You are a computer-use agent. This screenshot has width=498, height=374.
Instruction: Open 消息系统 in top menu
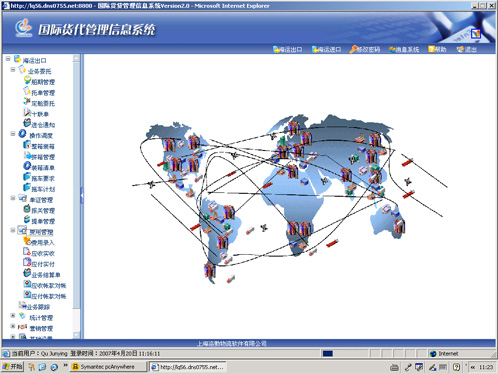404,50
